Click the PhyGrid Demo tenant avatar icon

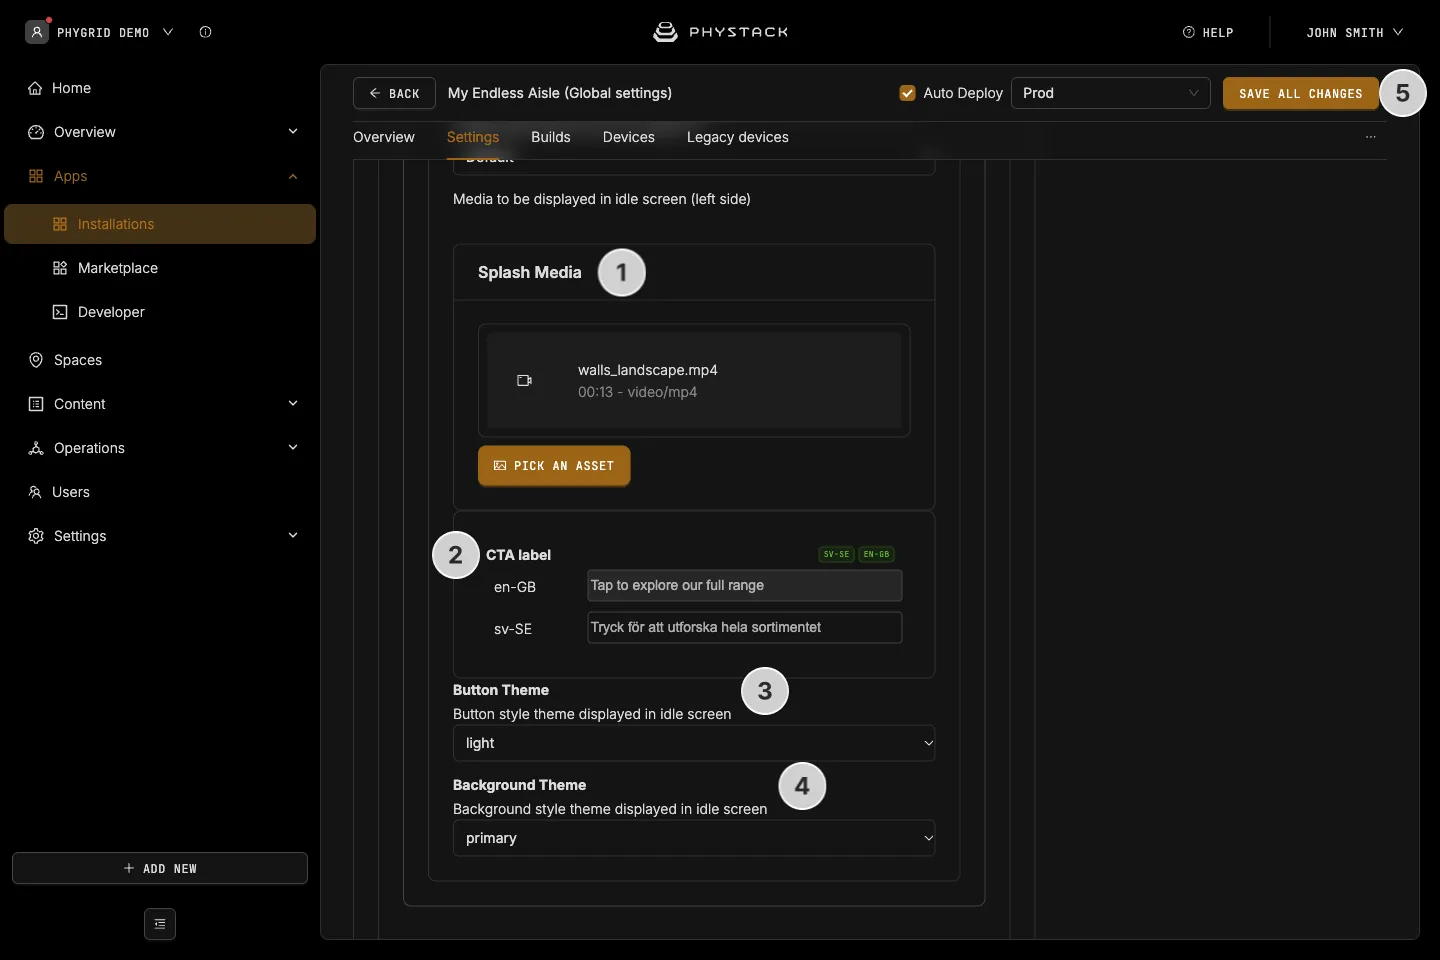[37, 32]
